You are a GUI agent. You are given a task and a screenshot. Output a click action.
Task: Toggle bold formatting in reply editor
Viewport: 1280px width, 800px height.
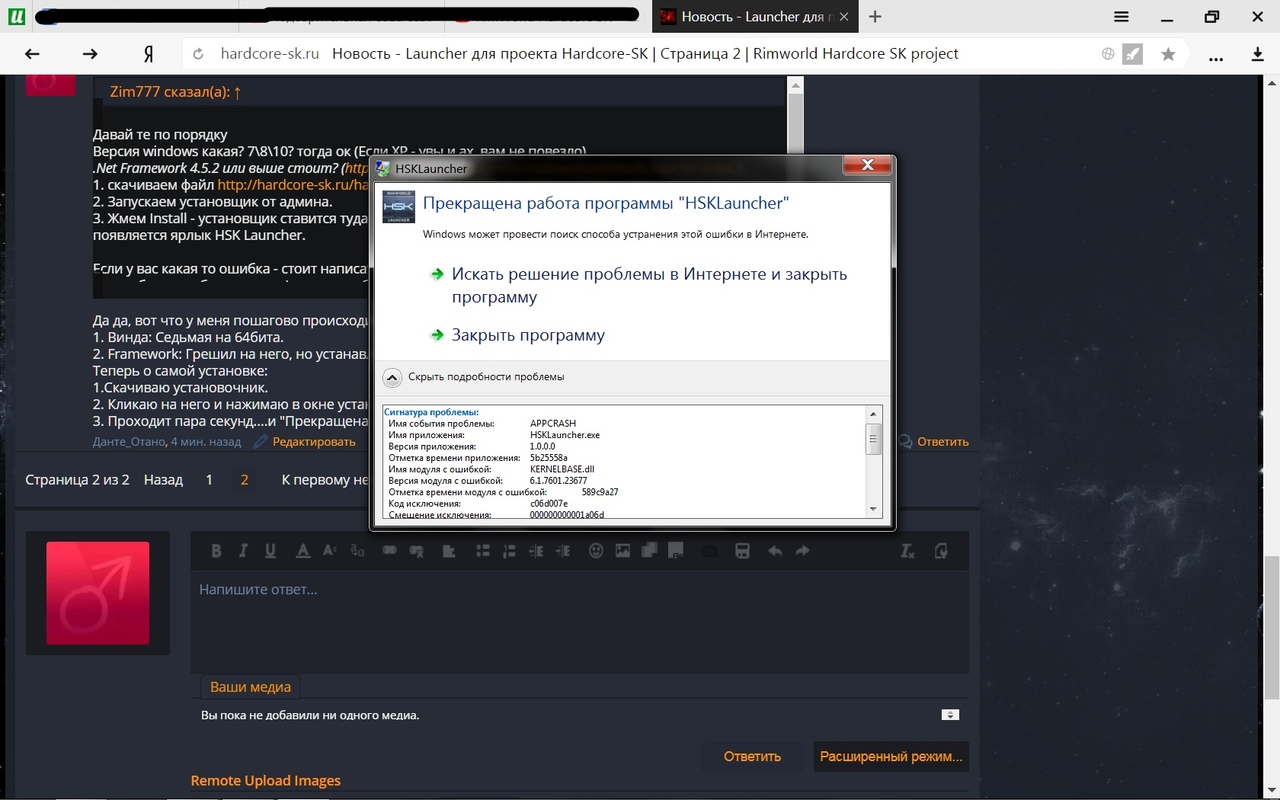click(x=216, y=551)
